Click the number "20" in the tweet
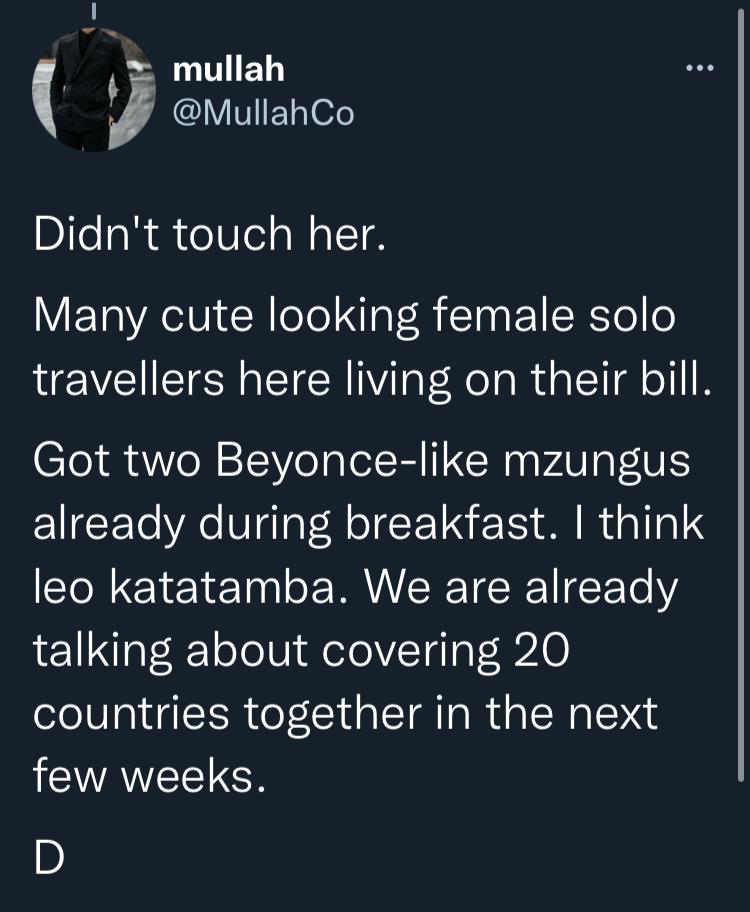The width and height of the screenshot is (750, 912). point(541,650)
